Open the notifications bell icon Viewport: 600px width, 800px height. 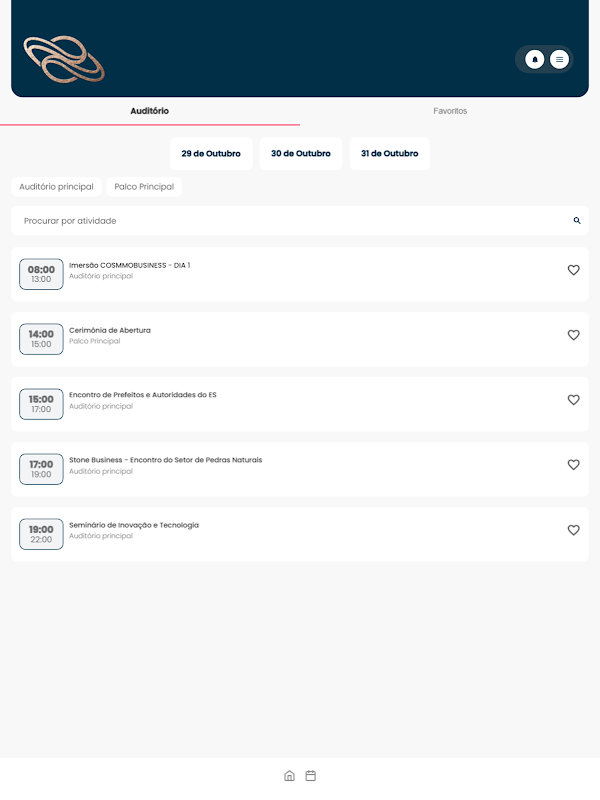[x=535, y=59]
